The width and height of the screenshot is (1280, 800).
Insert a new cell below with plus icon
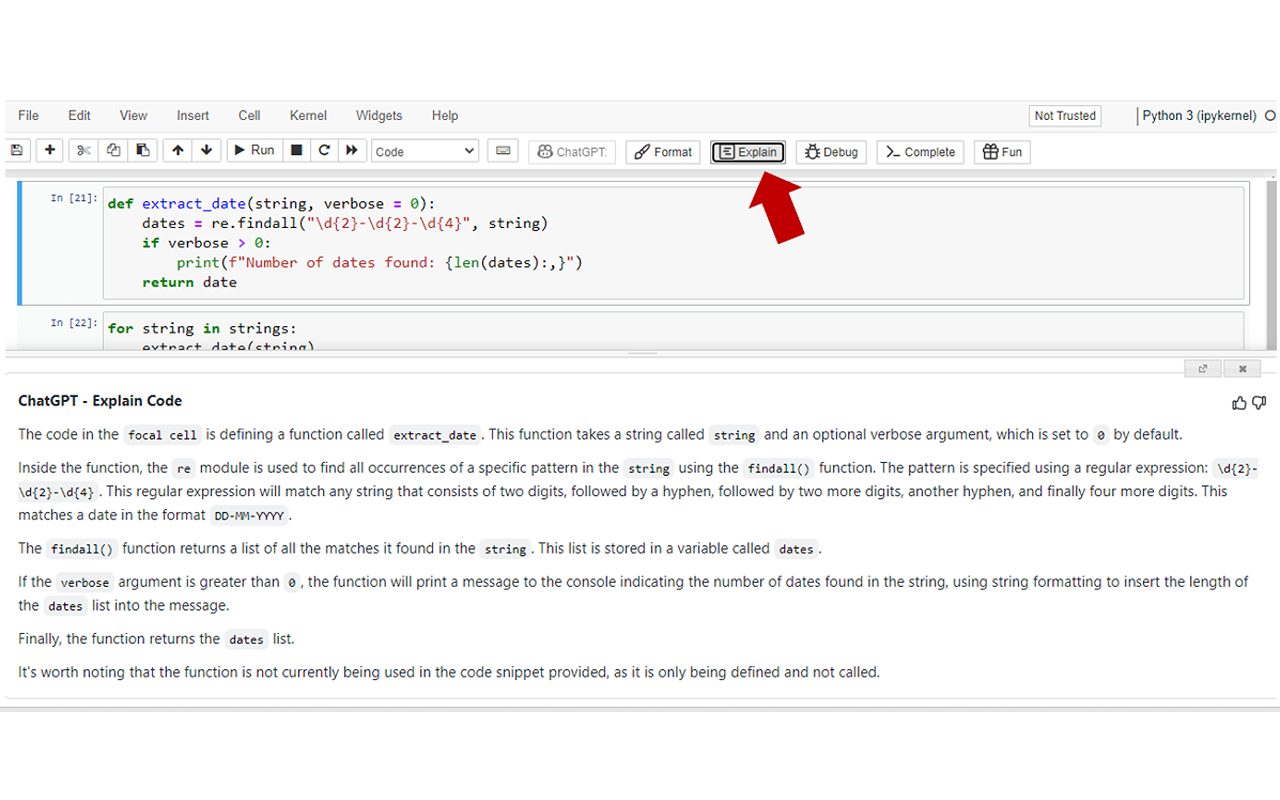[x=49, y=151]
